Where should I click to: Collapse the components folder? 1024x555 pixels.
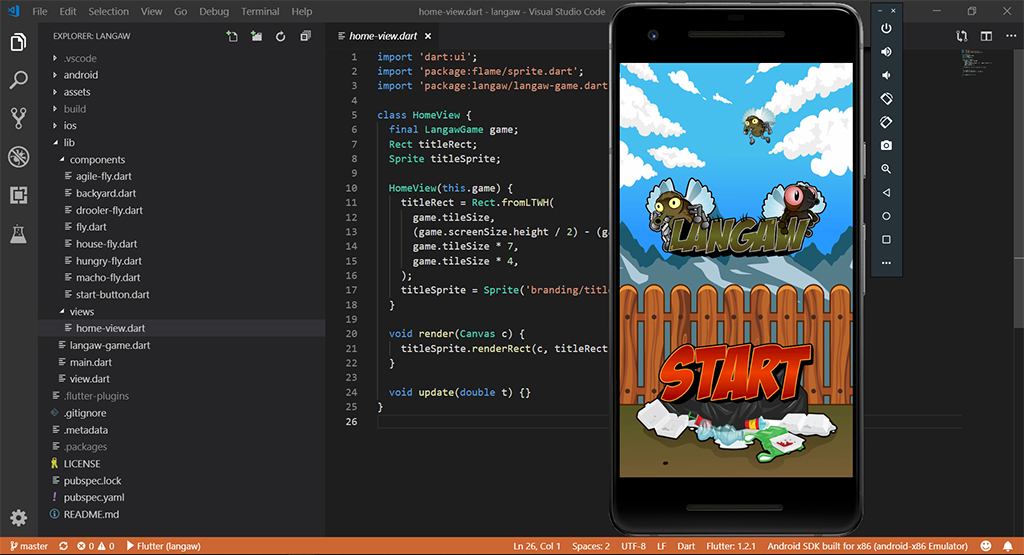point(97,160)
